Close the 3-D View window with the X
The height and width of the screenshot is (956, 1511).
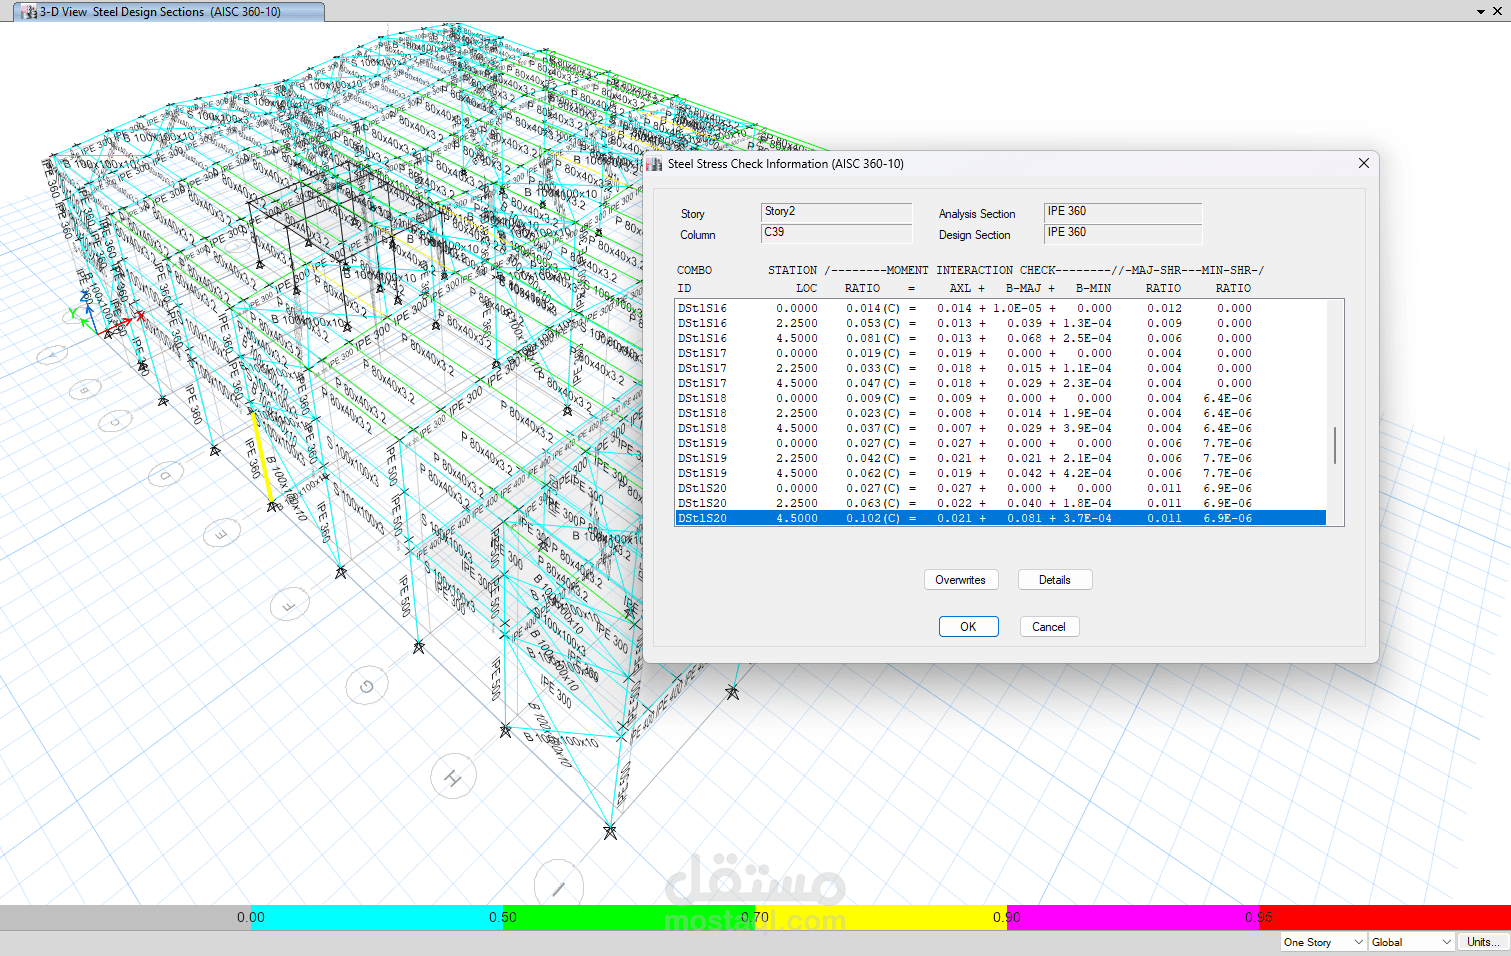tap(1498, 11)
